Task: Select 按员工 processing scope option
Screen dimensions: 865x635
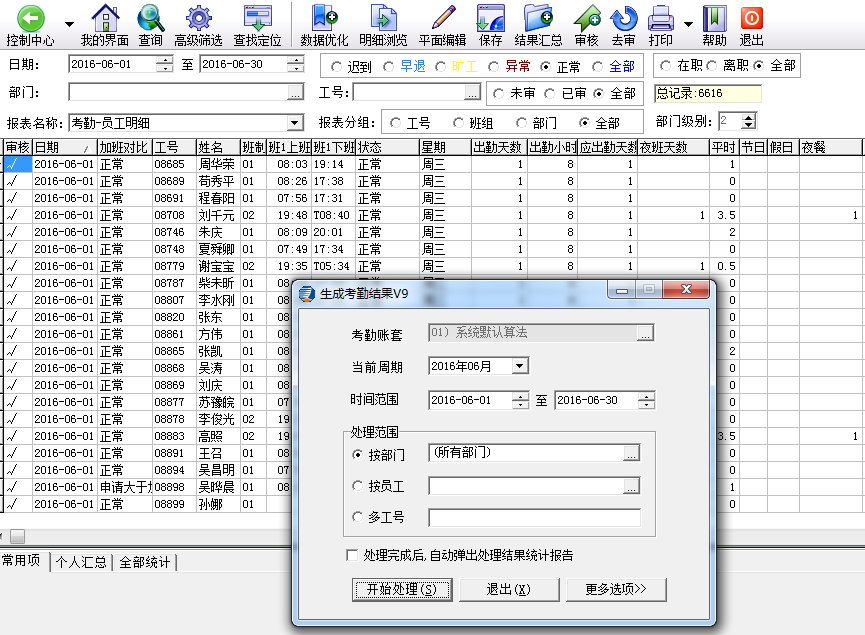Action: tap(359, 486)
